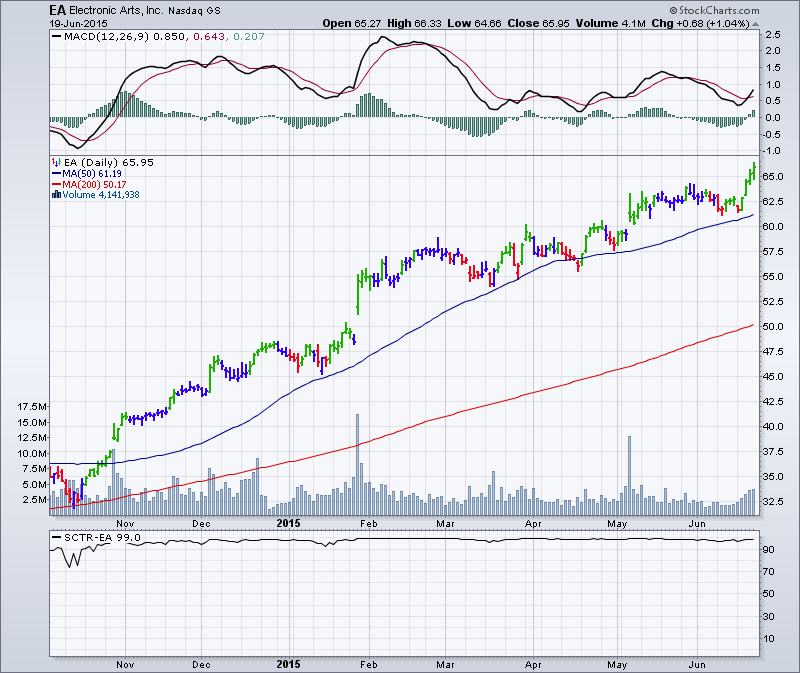Click the green 0.207 histogram value
Screen dimensions: 800x673
click(x=249, y=36)
